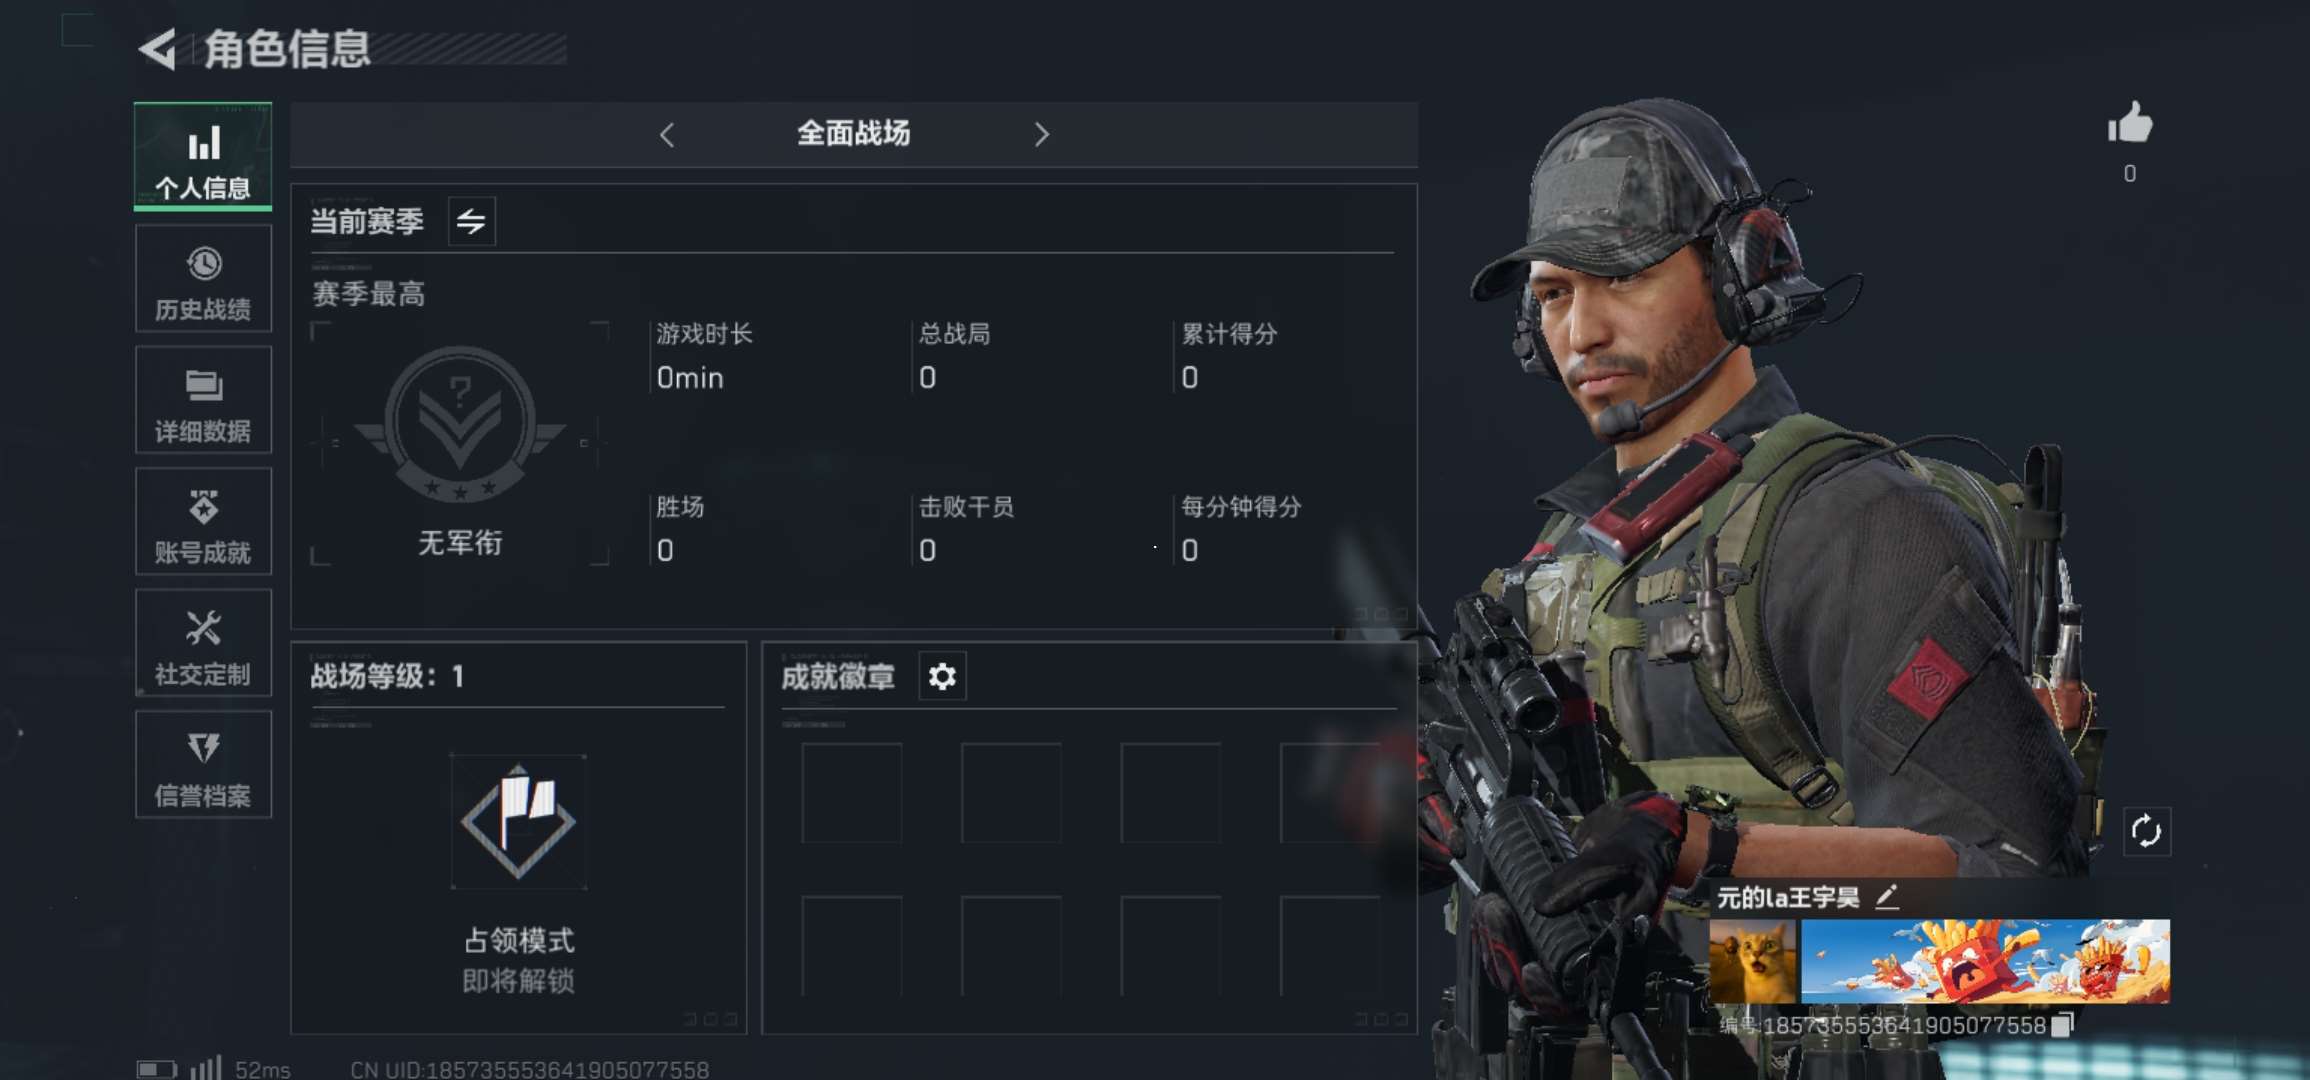Click the french fries banner image
This screenshot has width=2310, height=1080.
1985,962
